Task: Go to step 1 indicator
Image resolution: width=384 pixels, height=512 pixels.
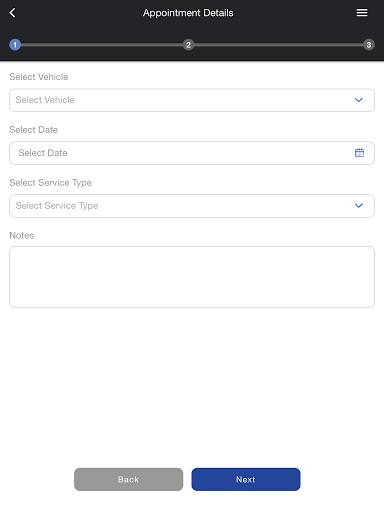Action: pyautogui.click(x=15, y=45)
